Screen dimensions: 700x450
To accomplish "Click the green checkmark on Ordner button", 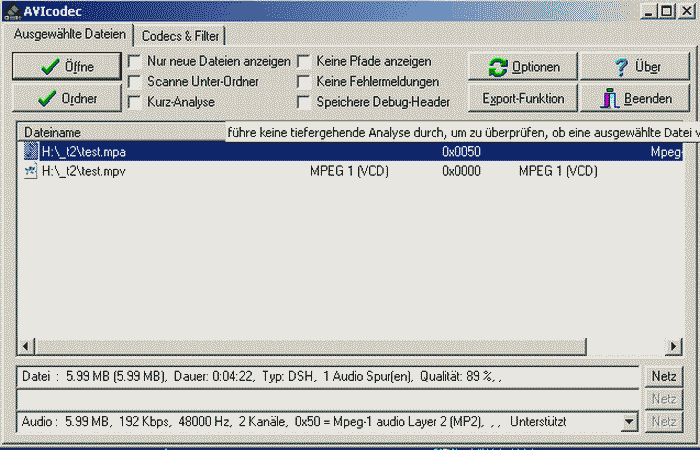I will coord(45,99).
